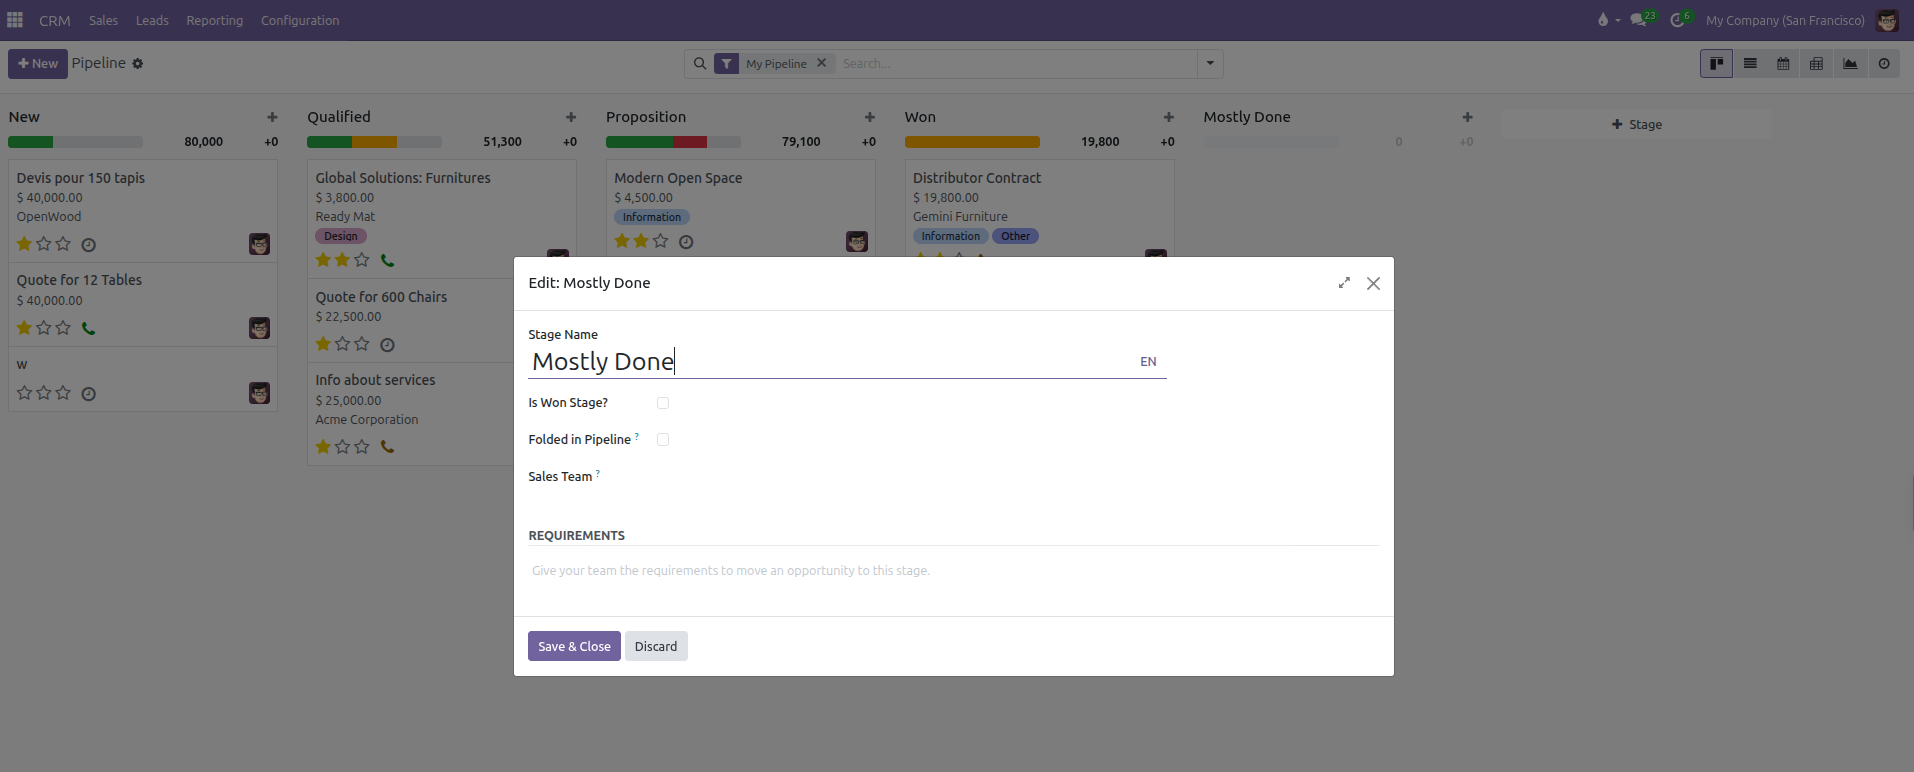This screenshot has height=772, width=1914.
Task: Click the Save & Close button
Action: (x=574, y=646)
